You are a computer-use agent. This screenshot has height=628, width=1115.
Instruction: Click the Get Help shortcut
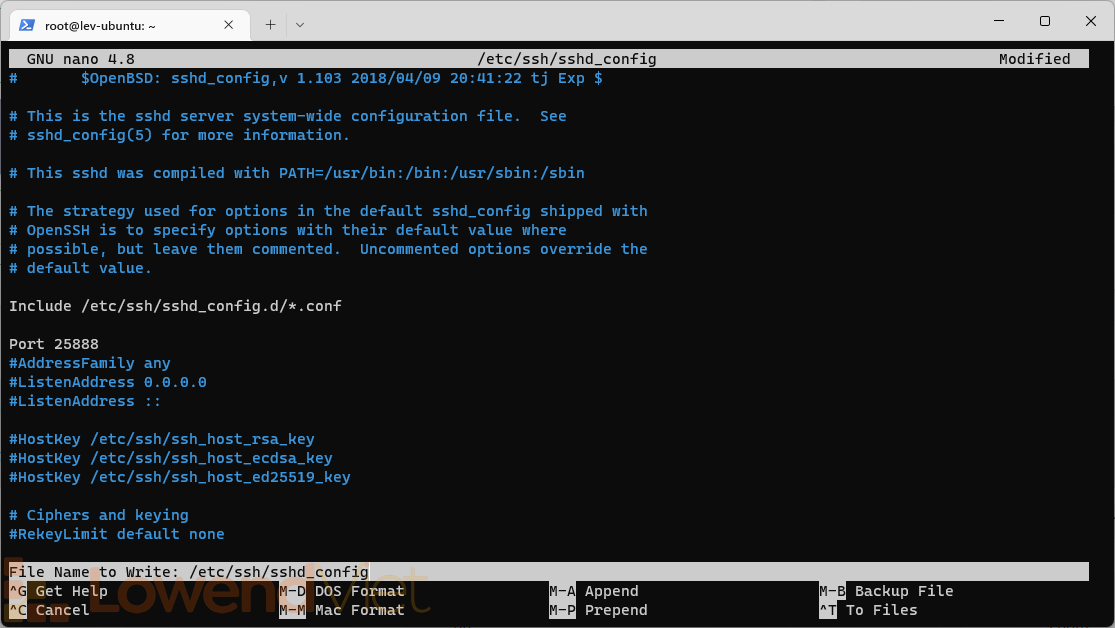click(x=60, y=591)
